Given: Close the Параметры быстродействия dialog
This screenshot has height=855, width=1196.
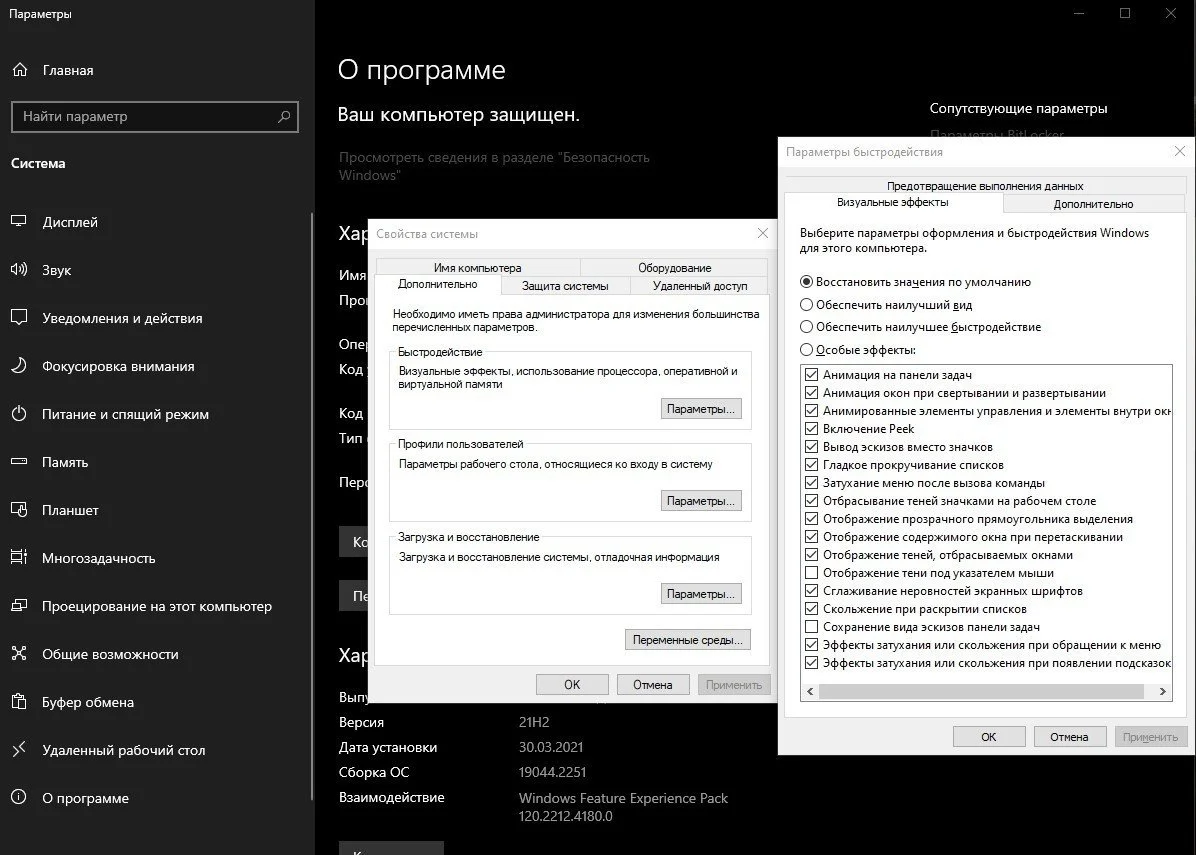Looking at the screenshot, I should pos(1180,151).
